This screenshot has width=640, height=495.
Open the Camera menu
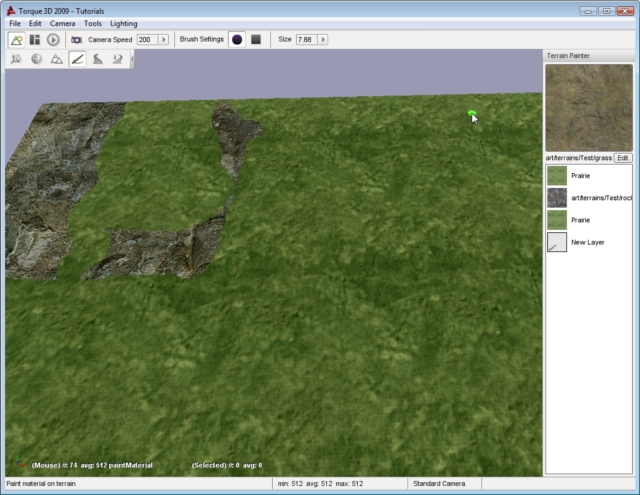click(x=62, y=23)
